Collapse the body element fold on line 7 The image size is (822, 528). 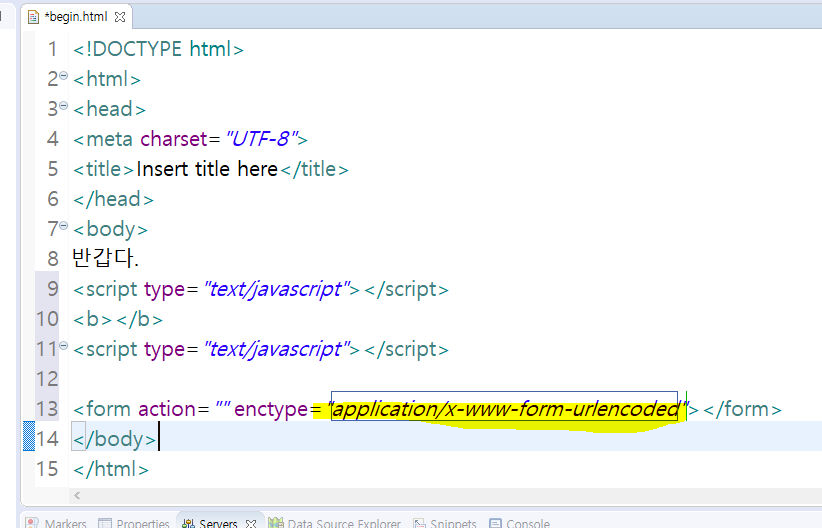63,225
